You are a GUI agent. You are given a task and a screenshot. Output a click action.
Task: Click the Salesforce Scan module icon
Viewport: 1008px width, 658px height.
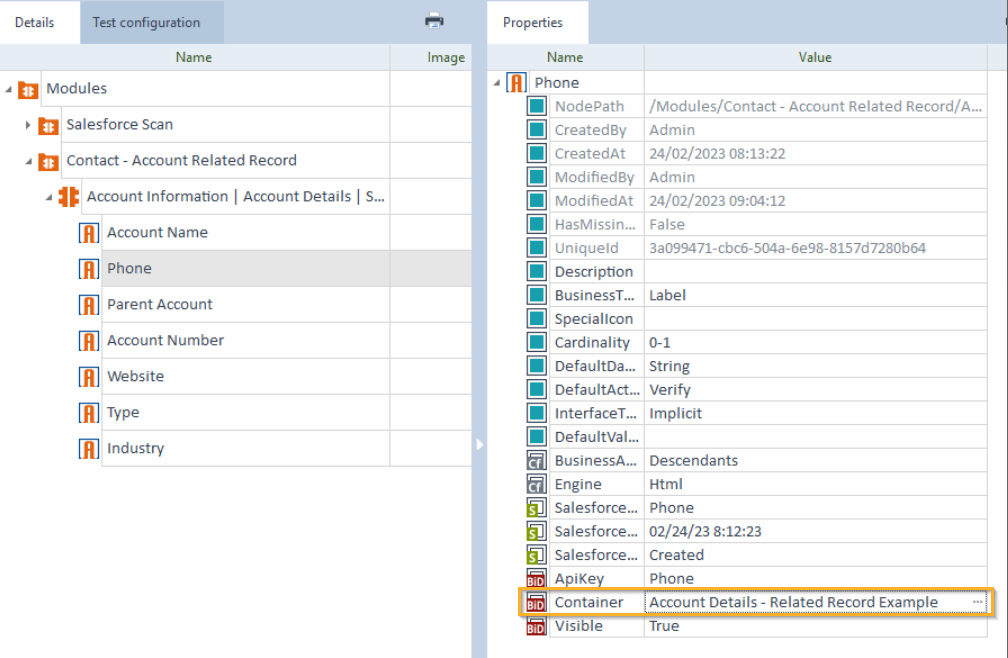tap(48, 125)
